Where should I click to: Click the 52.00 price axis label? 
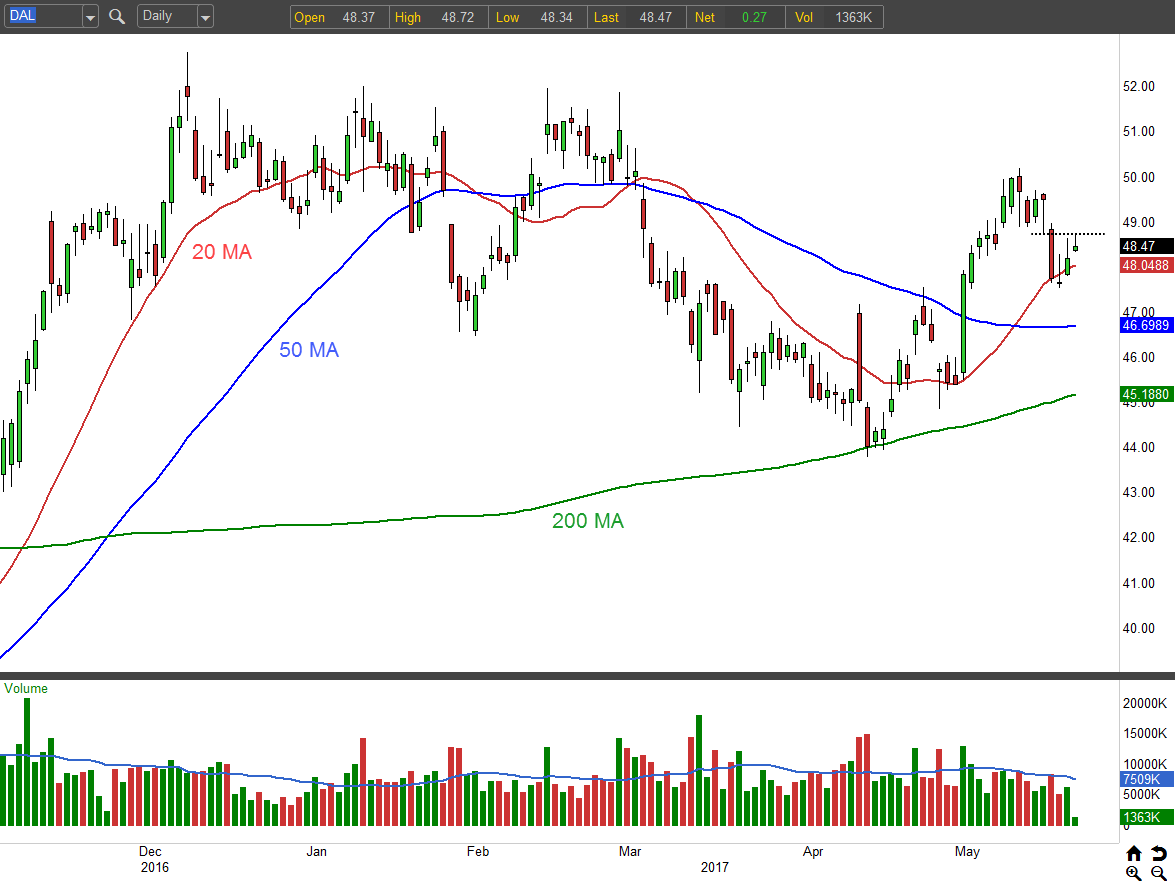coord(1138,87)
